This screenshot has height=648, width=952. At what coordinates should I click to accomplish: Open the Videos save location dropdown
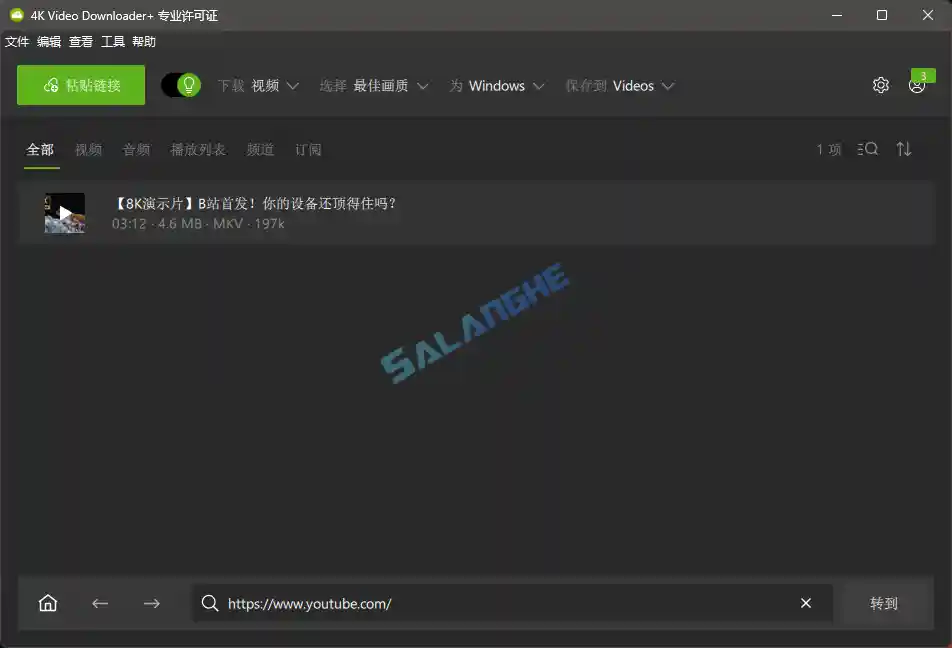click(641, 86)
